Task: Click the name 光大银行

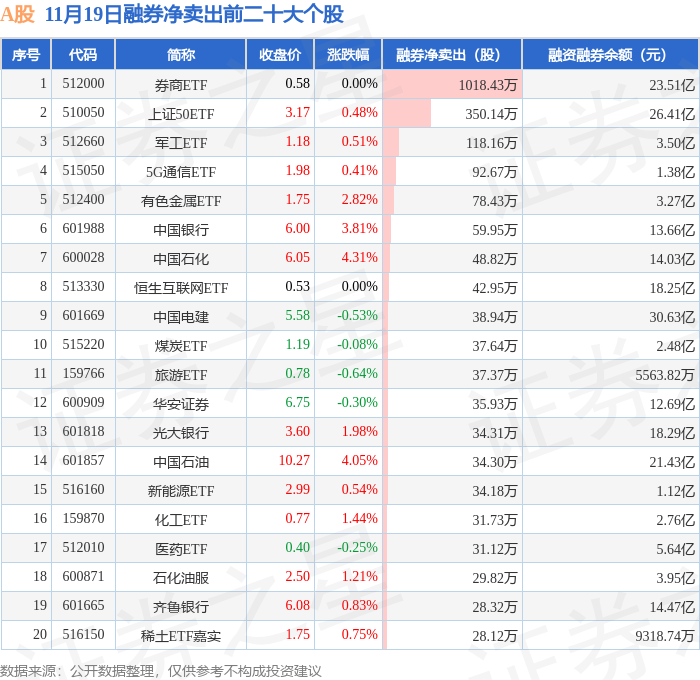Action: (181, 433)
